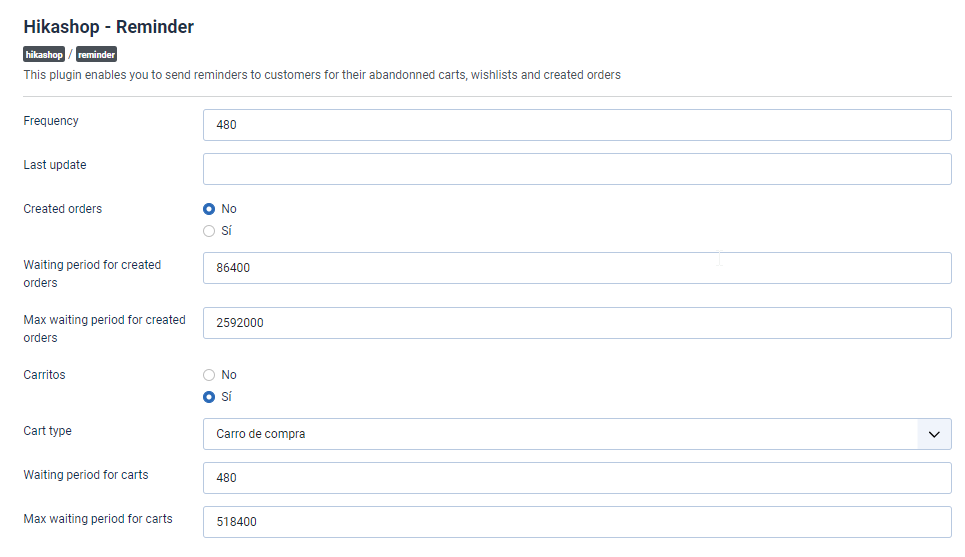Click the Max waiting period for created orders field
The height and width of the screenshot is (557, 965).
[x=577, y=323]
